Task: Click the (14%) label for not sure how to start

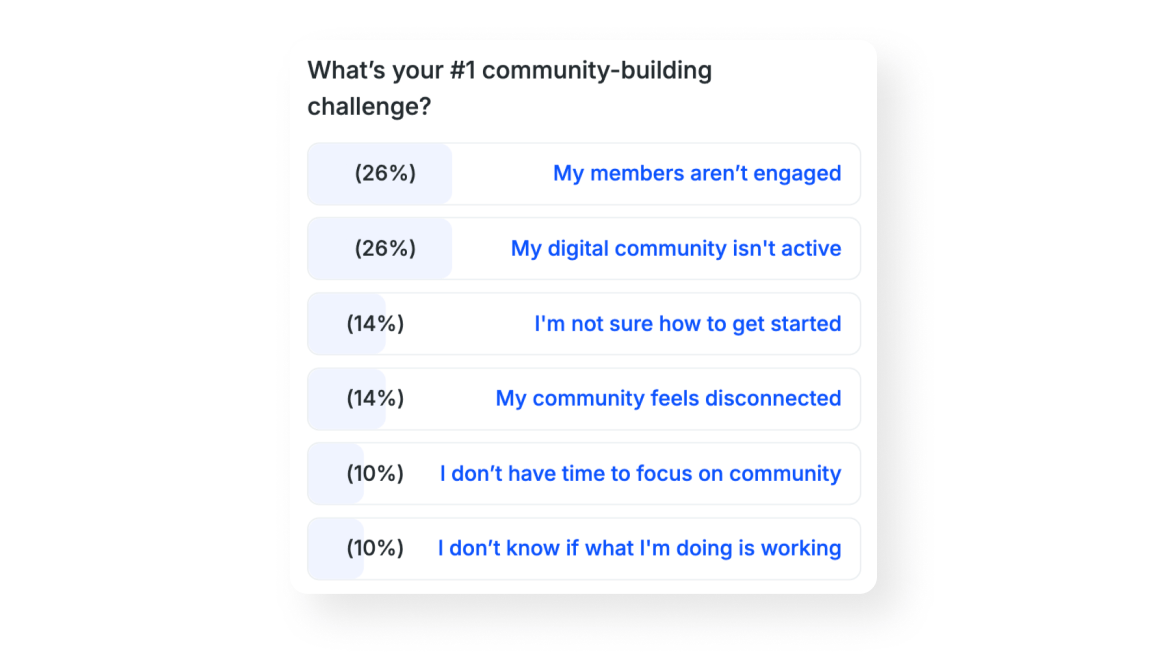Action: (x=375, y=324)
